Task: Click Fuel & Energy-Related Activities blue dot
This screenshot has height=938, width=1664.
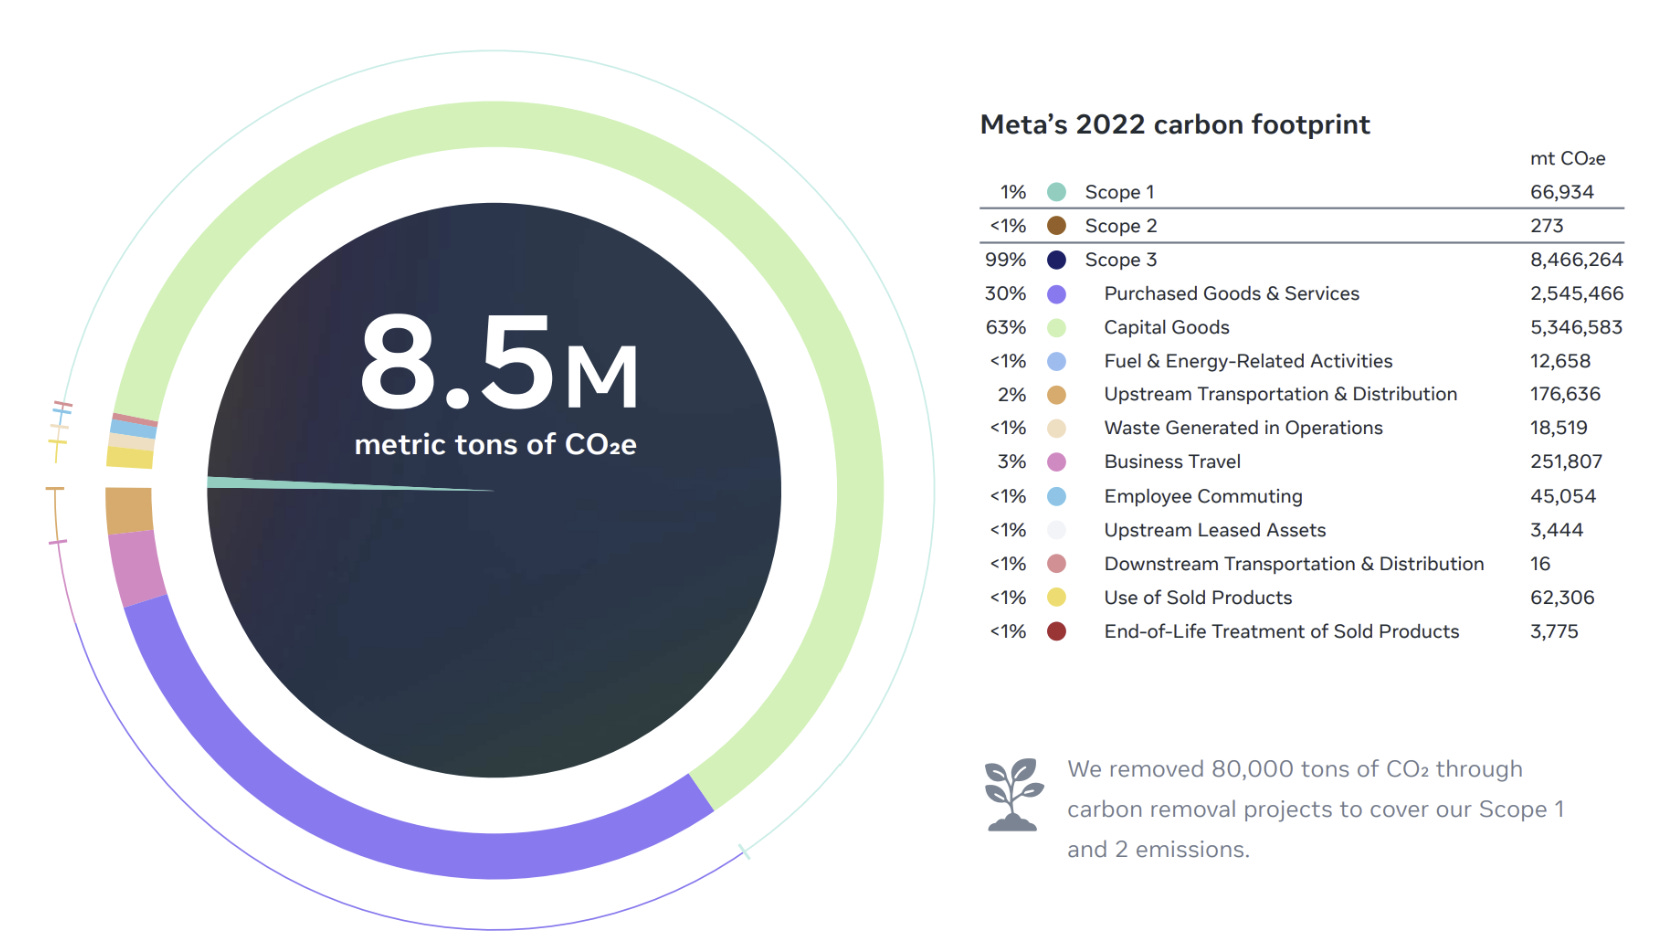Action: tap(1056, 361)
